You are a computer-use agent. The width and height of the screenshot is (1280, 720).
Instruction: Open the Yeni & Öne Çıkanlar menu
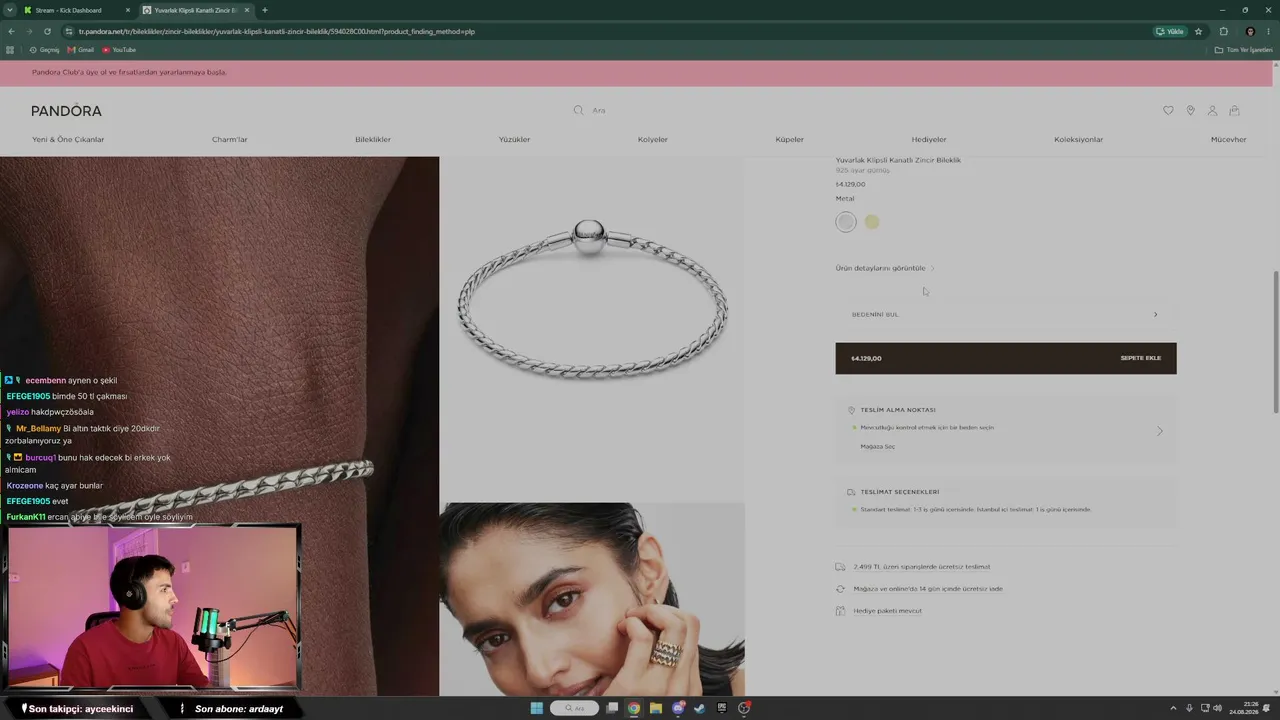tap(68, 140)
